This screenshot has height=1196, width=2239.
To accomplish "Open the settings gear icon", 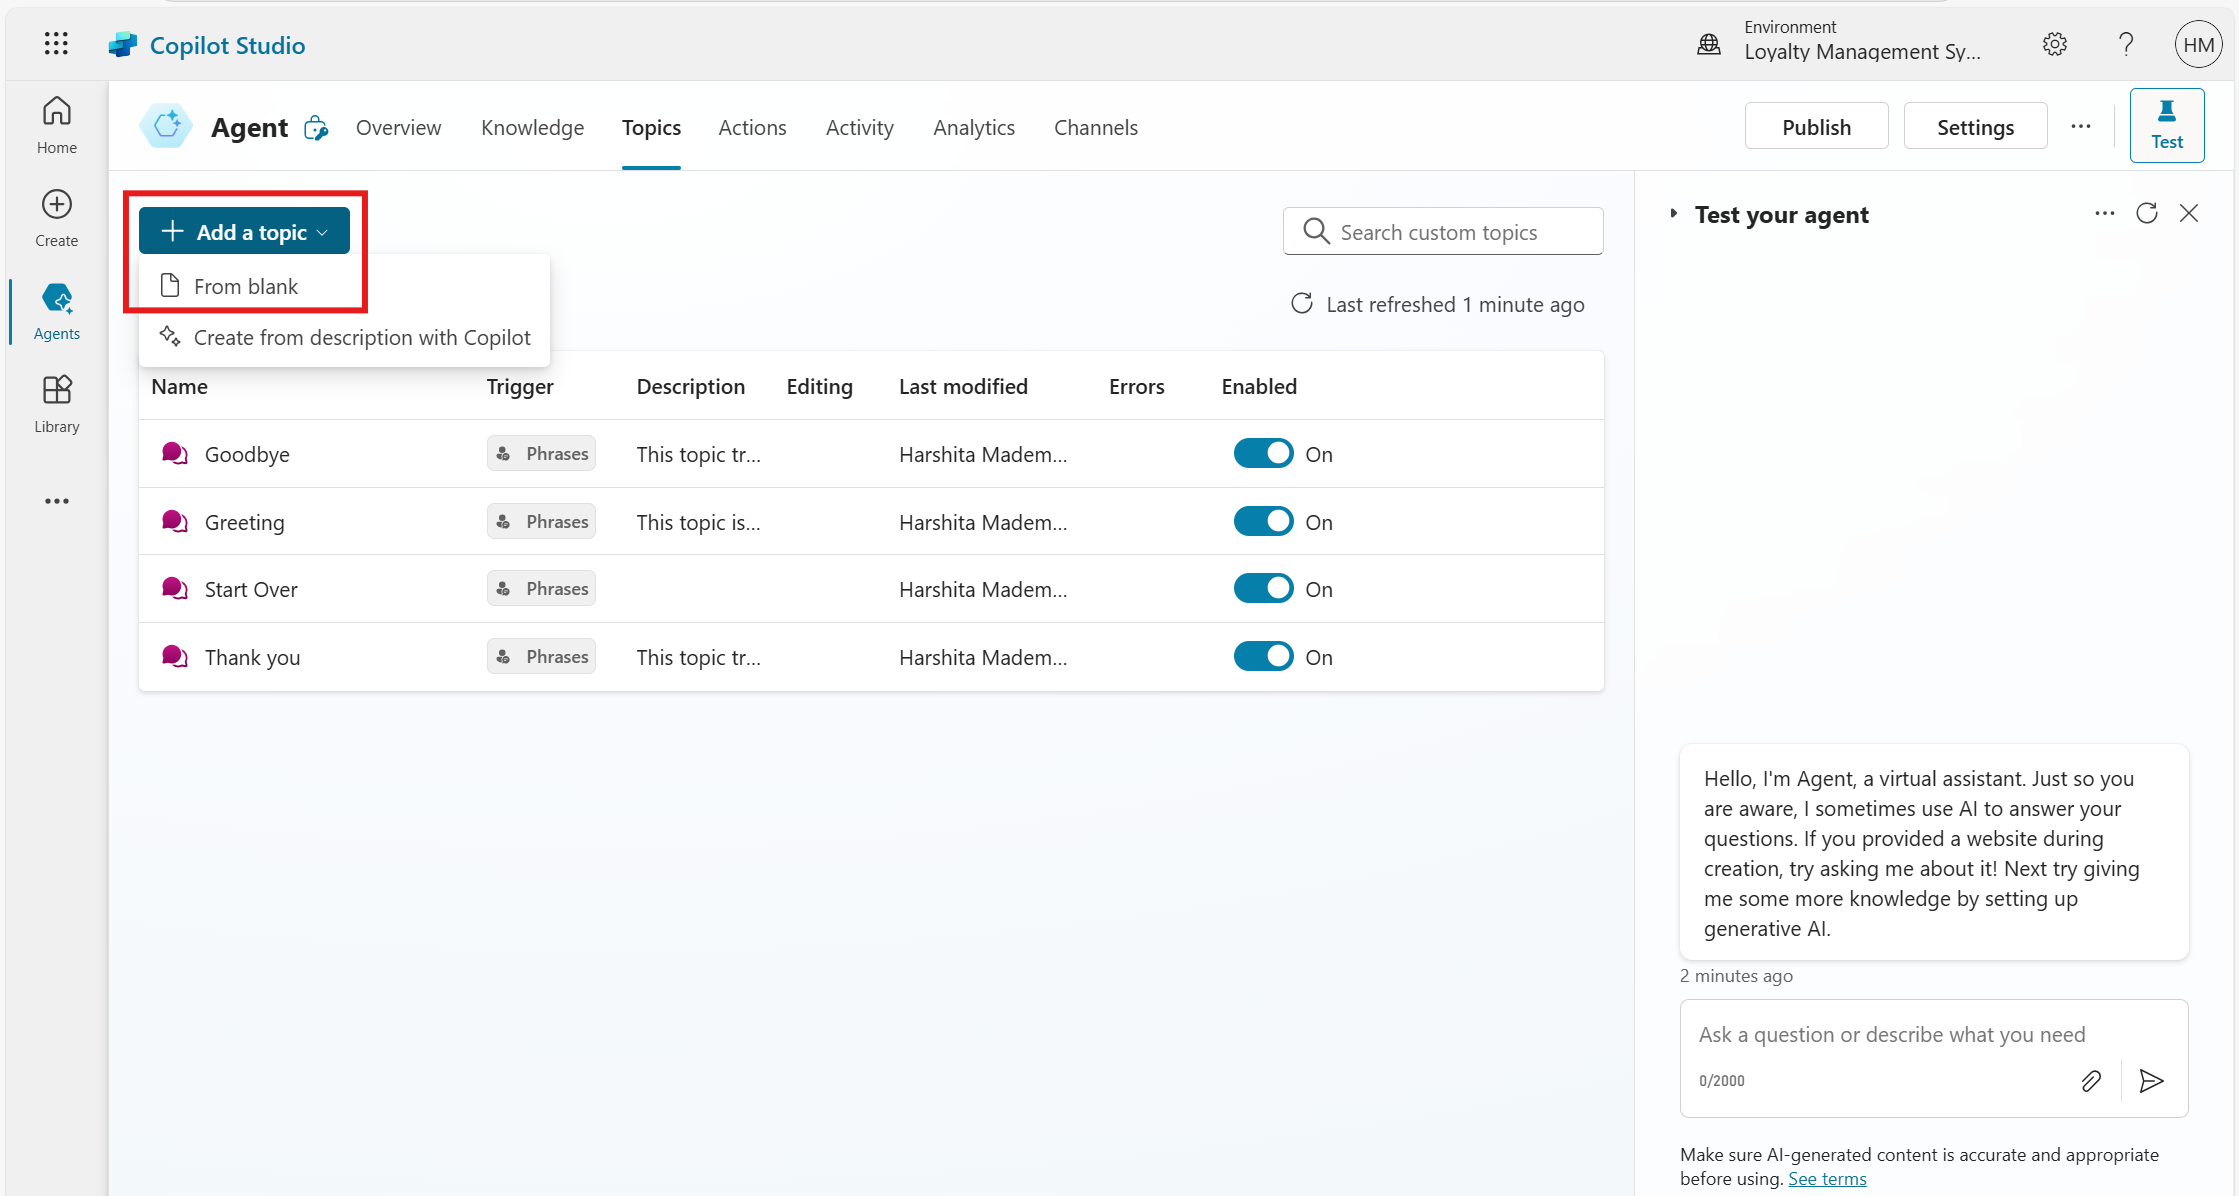I will pyautogui.click(x=2055, y=45).
